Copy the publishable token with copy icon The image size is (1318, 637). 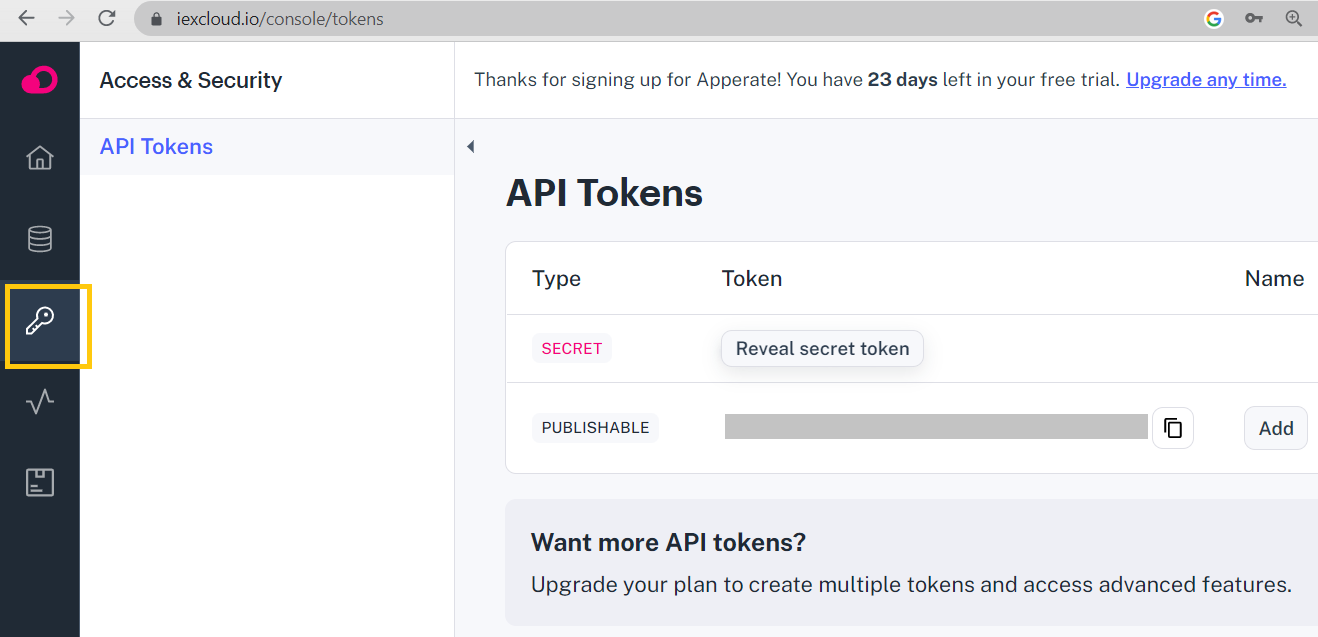point(1173,428)
